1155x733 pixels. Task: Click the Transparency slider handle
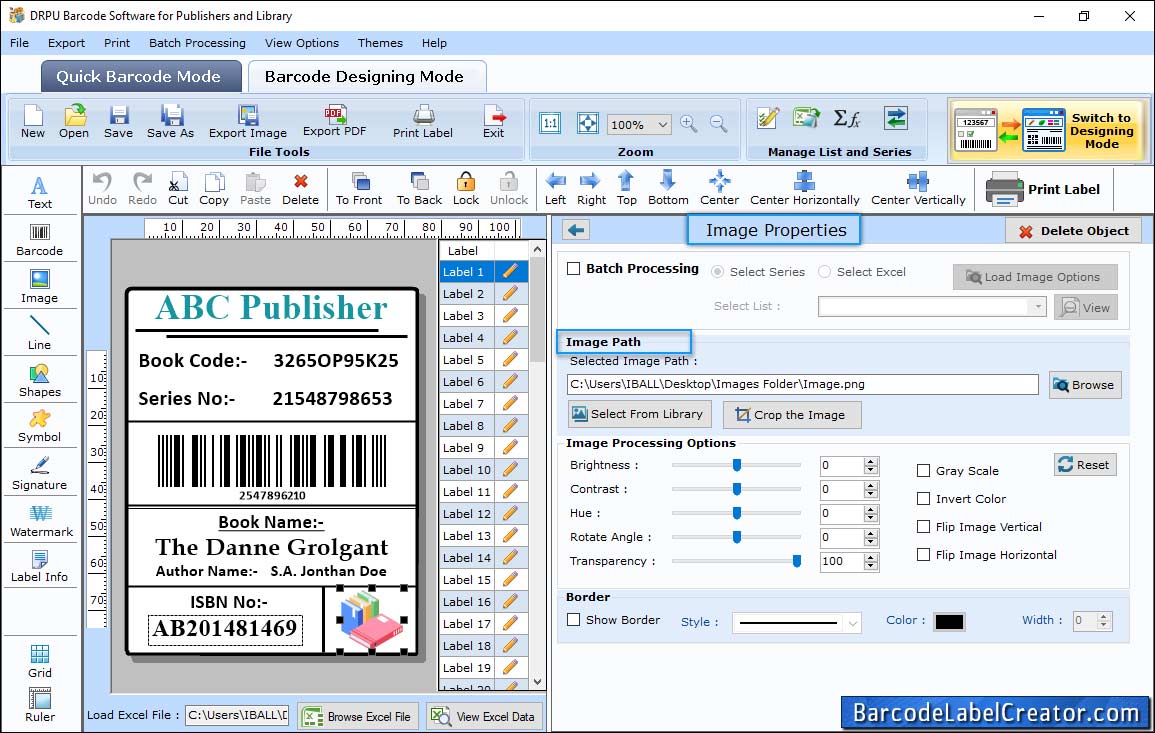pyautogui.click(x=796, y=561)
